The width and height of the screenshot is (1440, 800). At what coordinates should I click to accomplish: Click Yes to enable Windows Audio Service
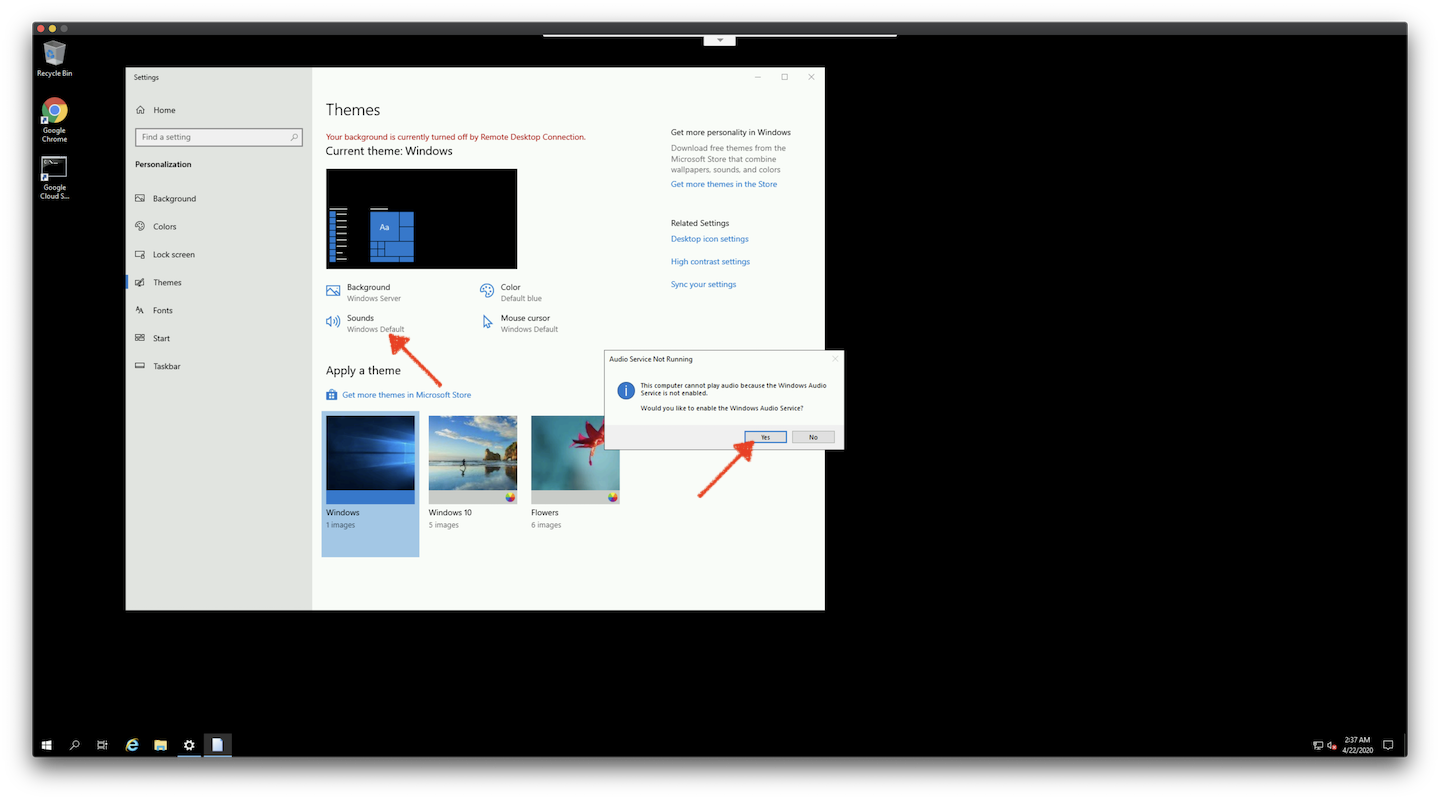[x=765, y=437]
